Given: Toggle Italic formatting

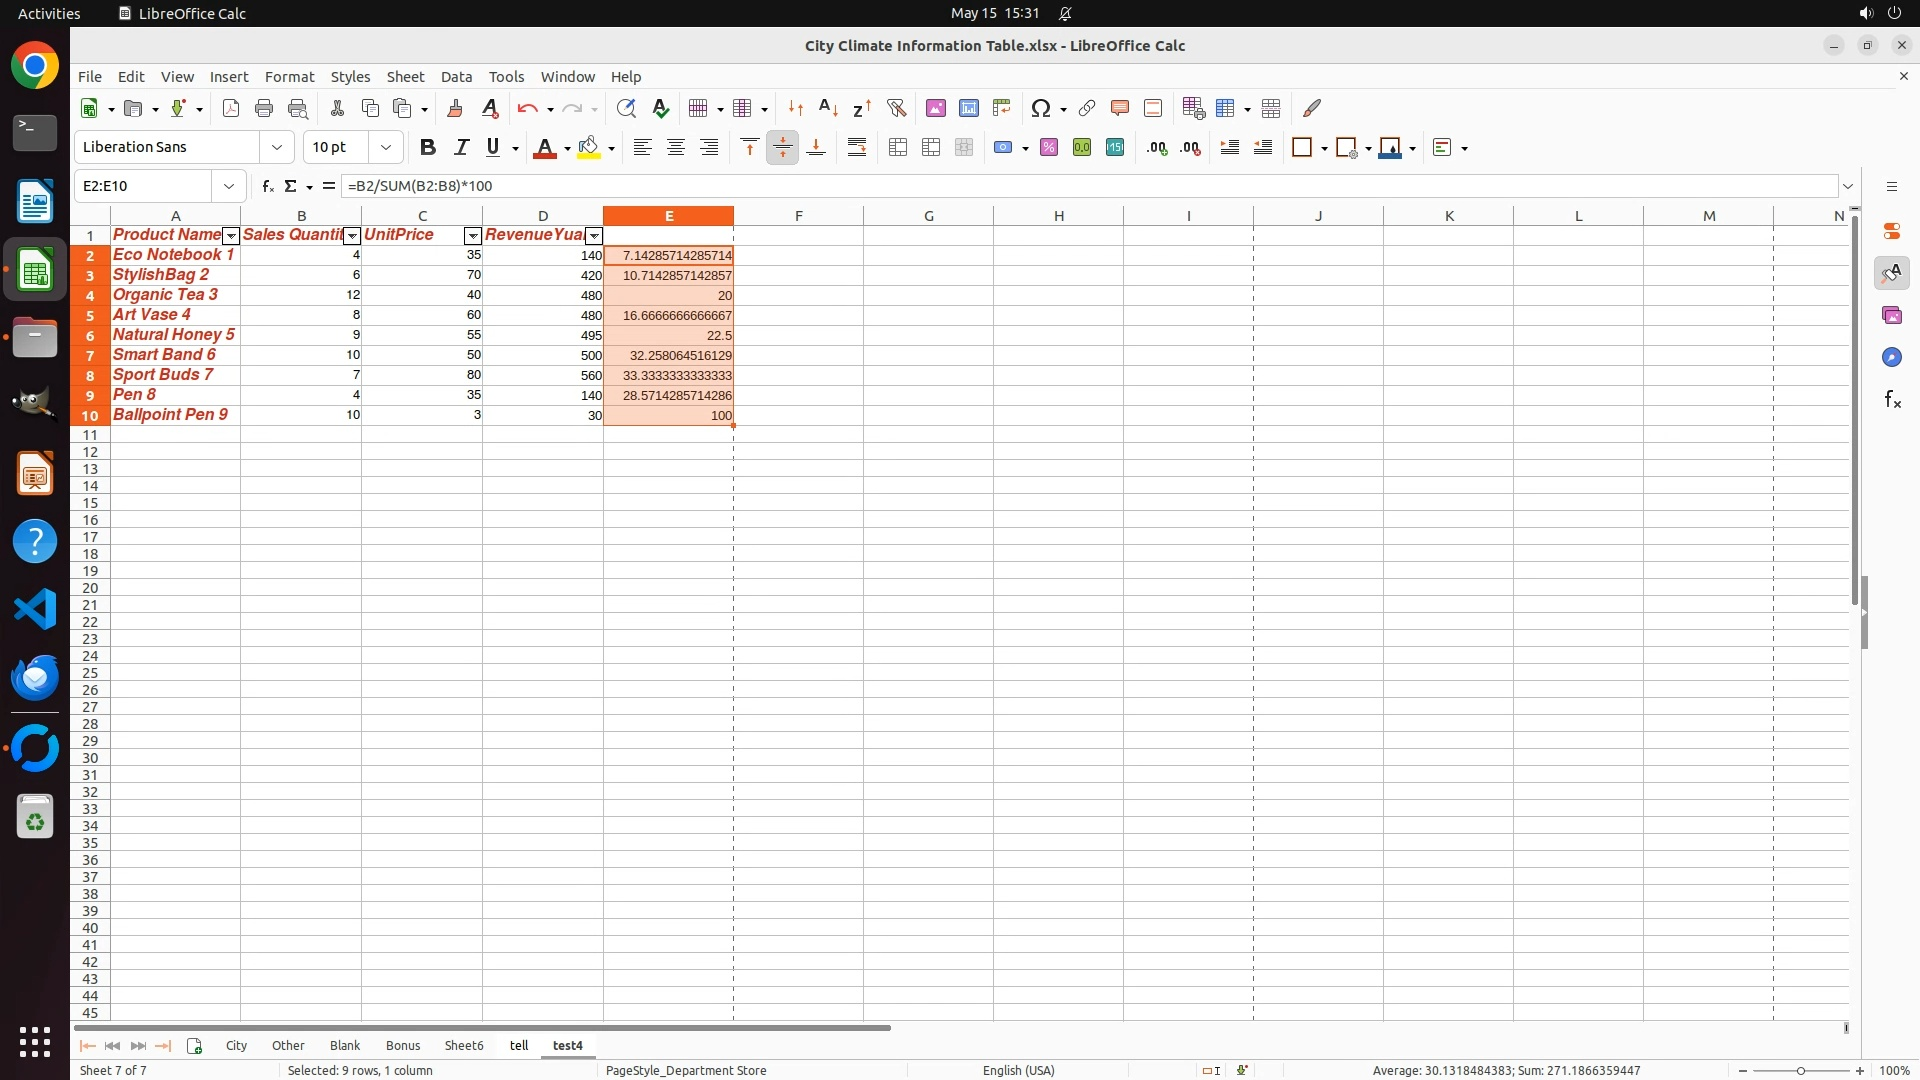Looking at the screenshot, I should tap(461, 148).
